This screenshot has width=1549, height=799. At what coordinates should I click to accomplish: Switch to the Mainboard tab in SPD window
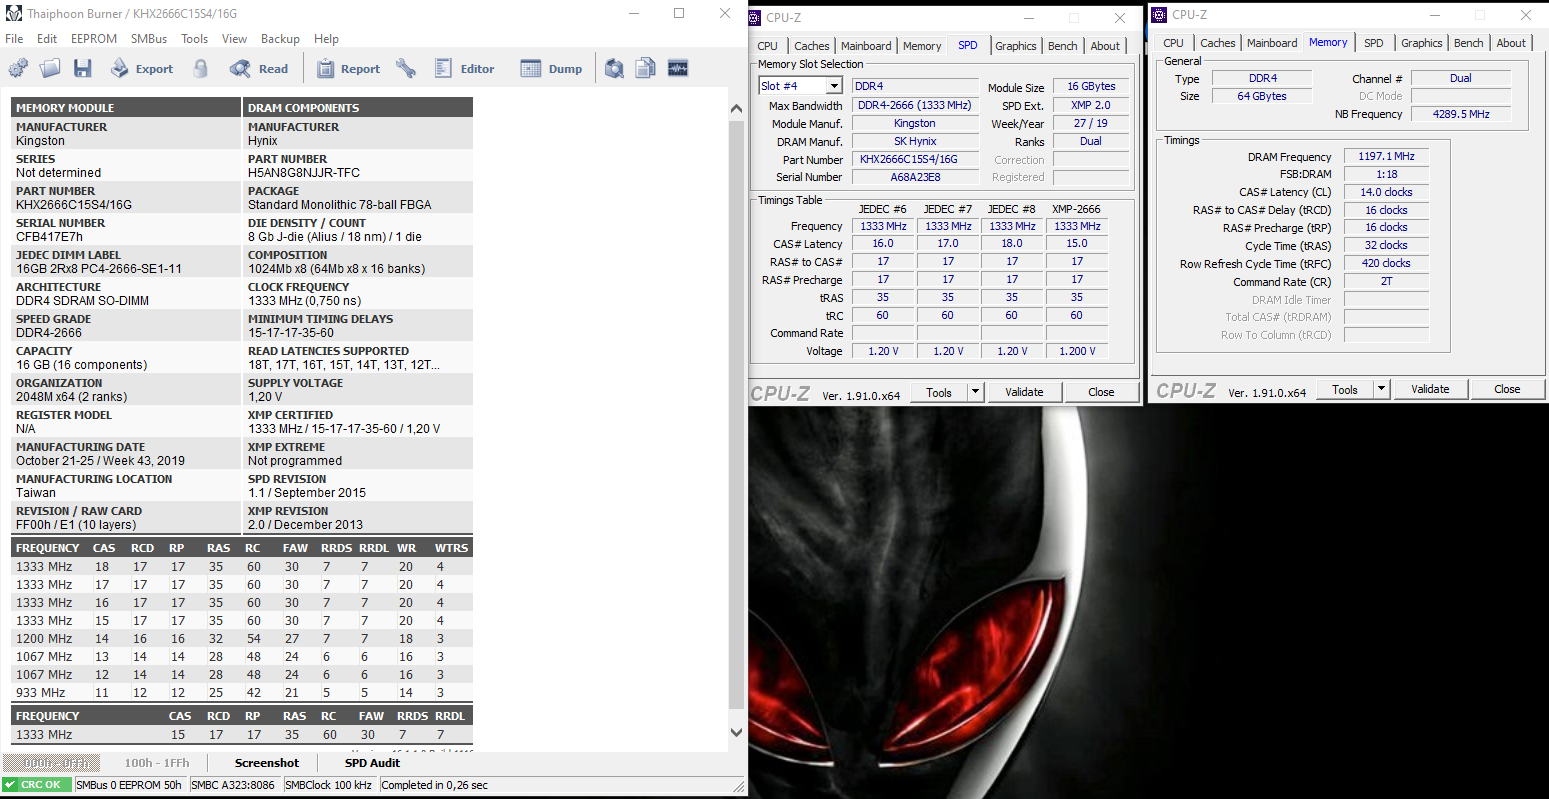865,46
